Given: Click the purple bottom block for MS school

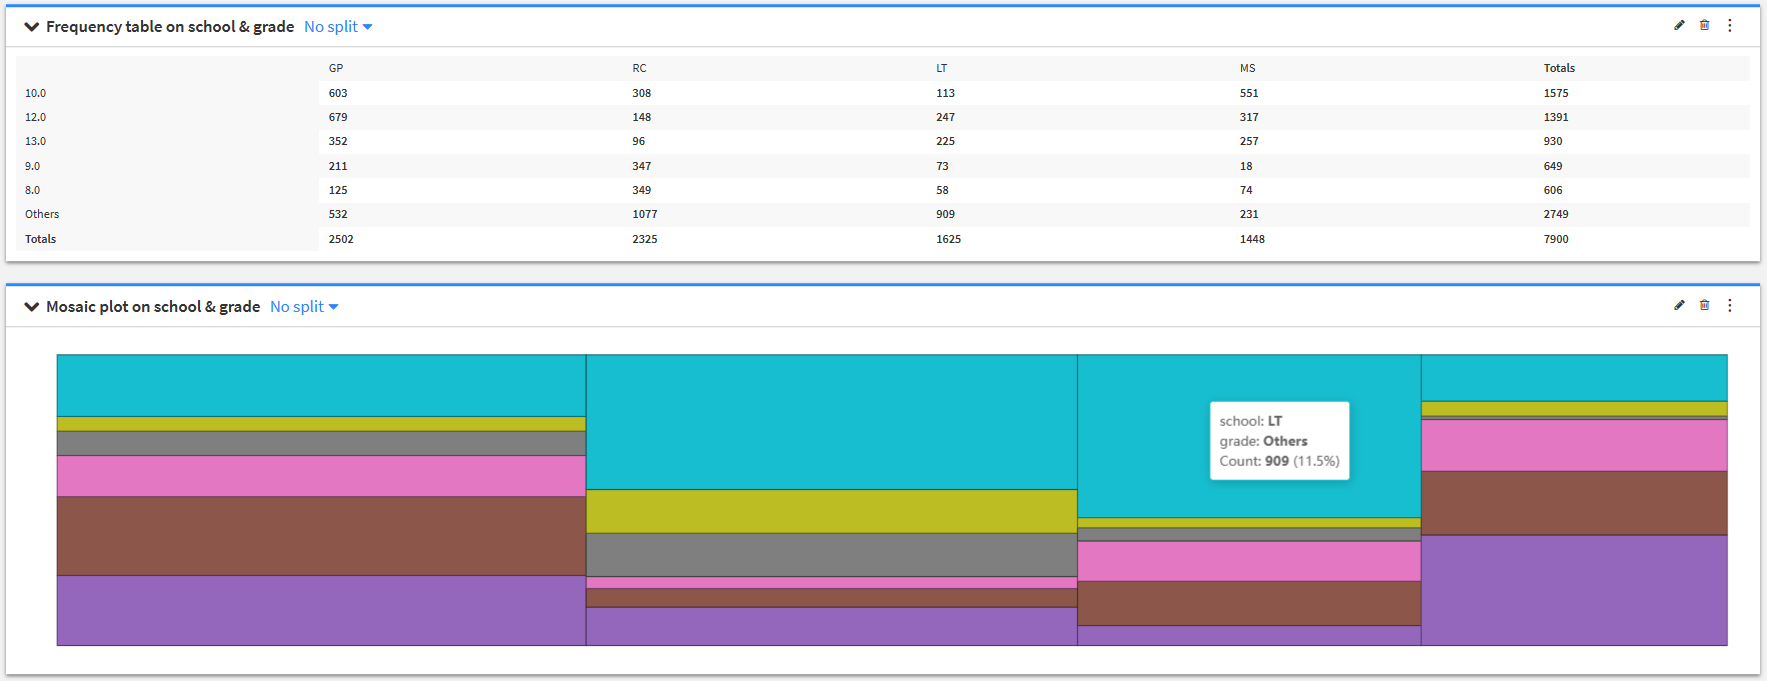Looking at the screenshot, I should tap(1574, 590).
